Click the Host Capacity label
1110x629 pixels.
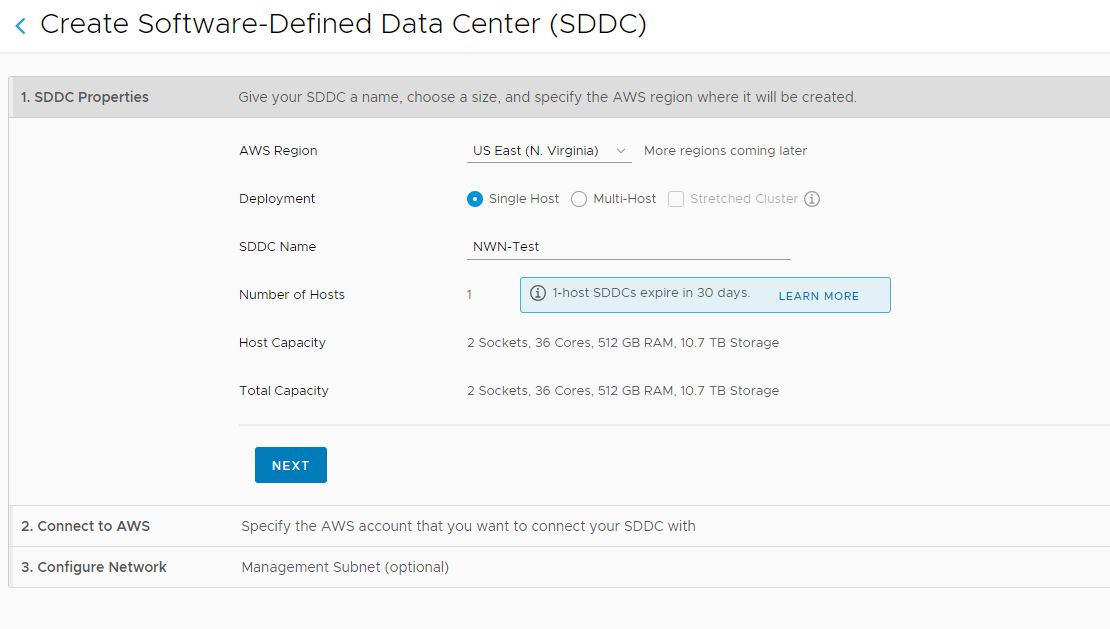282,342
